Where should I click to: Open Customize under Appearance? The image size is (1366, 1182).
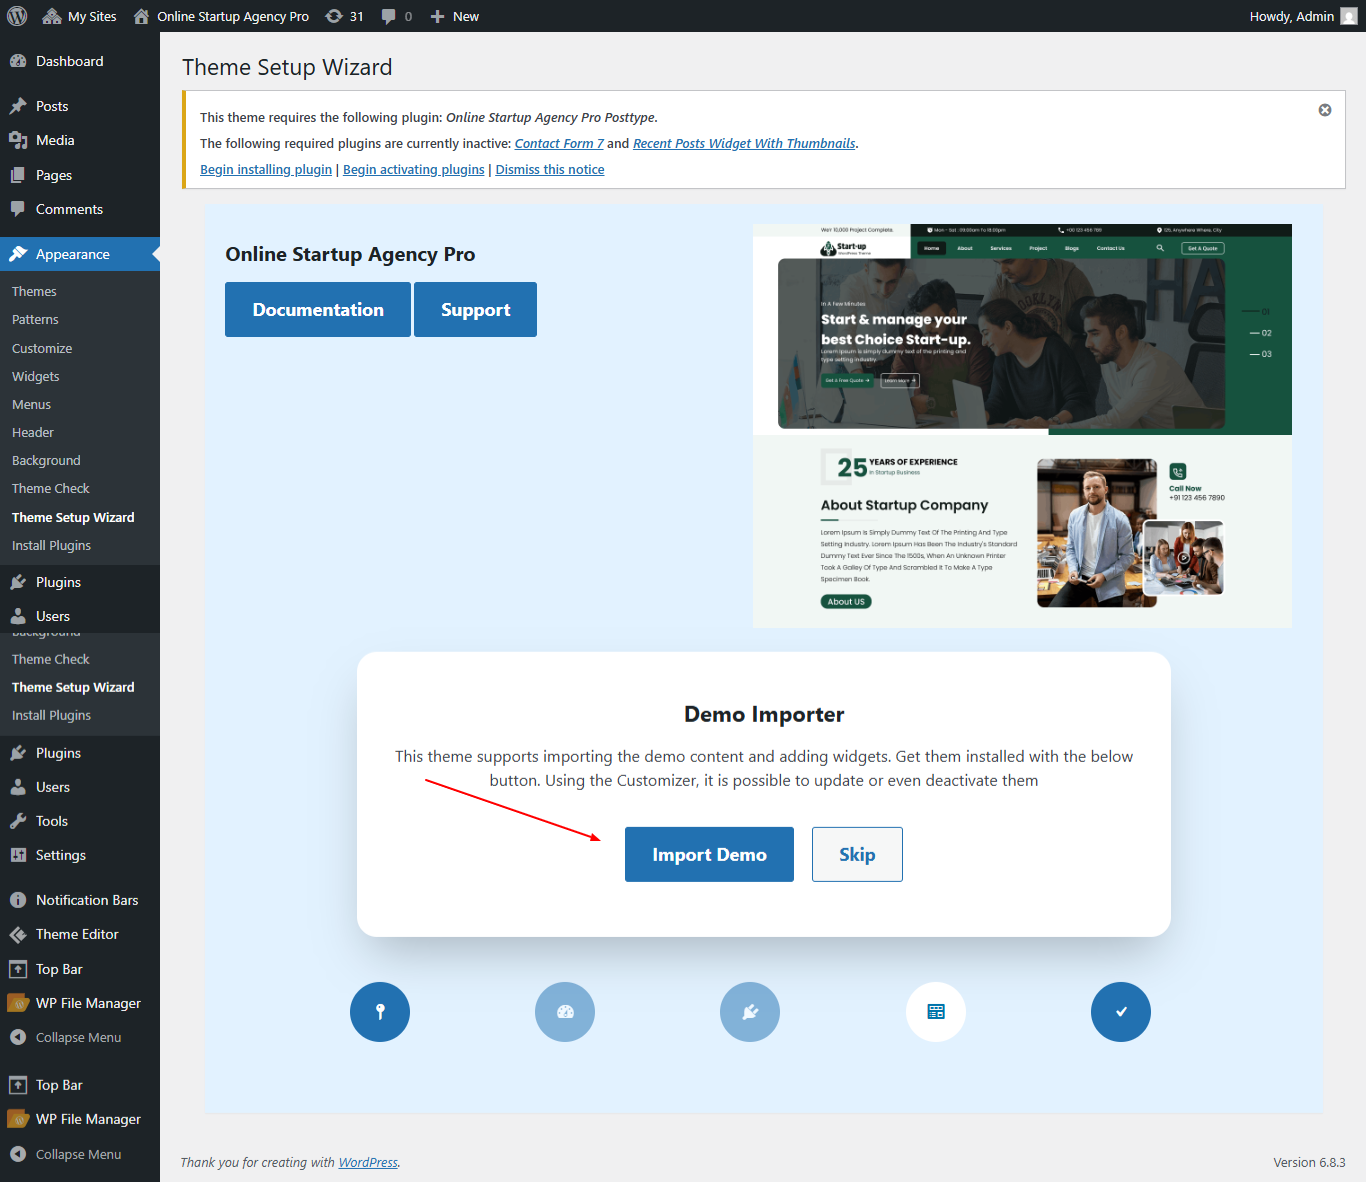(42, 348)
